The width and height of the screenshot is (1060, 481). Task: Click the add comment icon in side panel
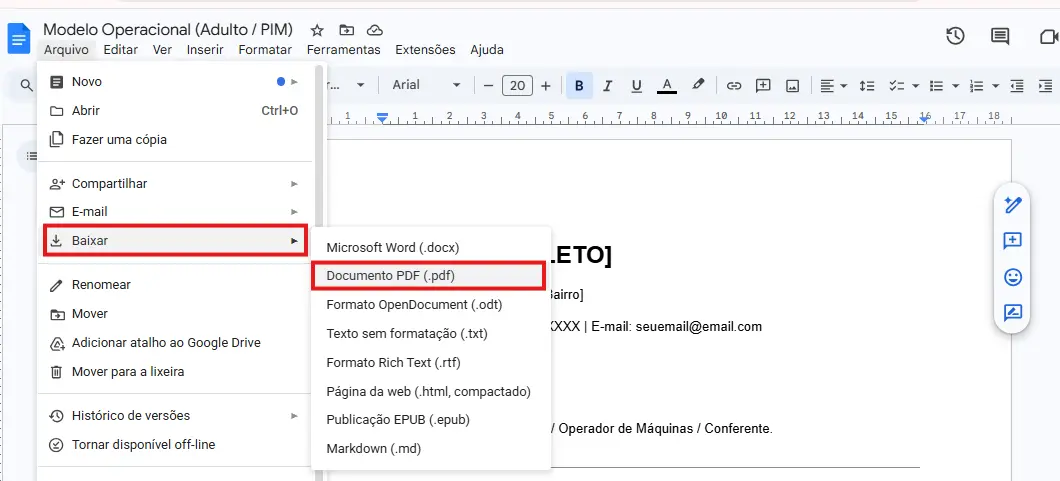[x=1013, y=241]
